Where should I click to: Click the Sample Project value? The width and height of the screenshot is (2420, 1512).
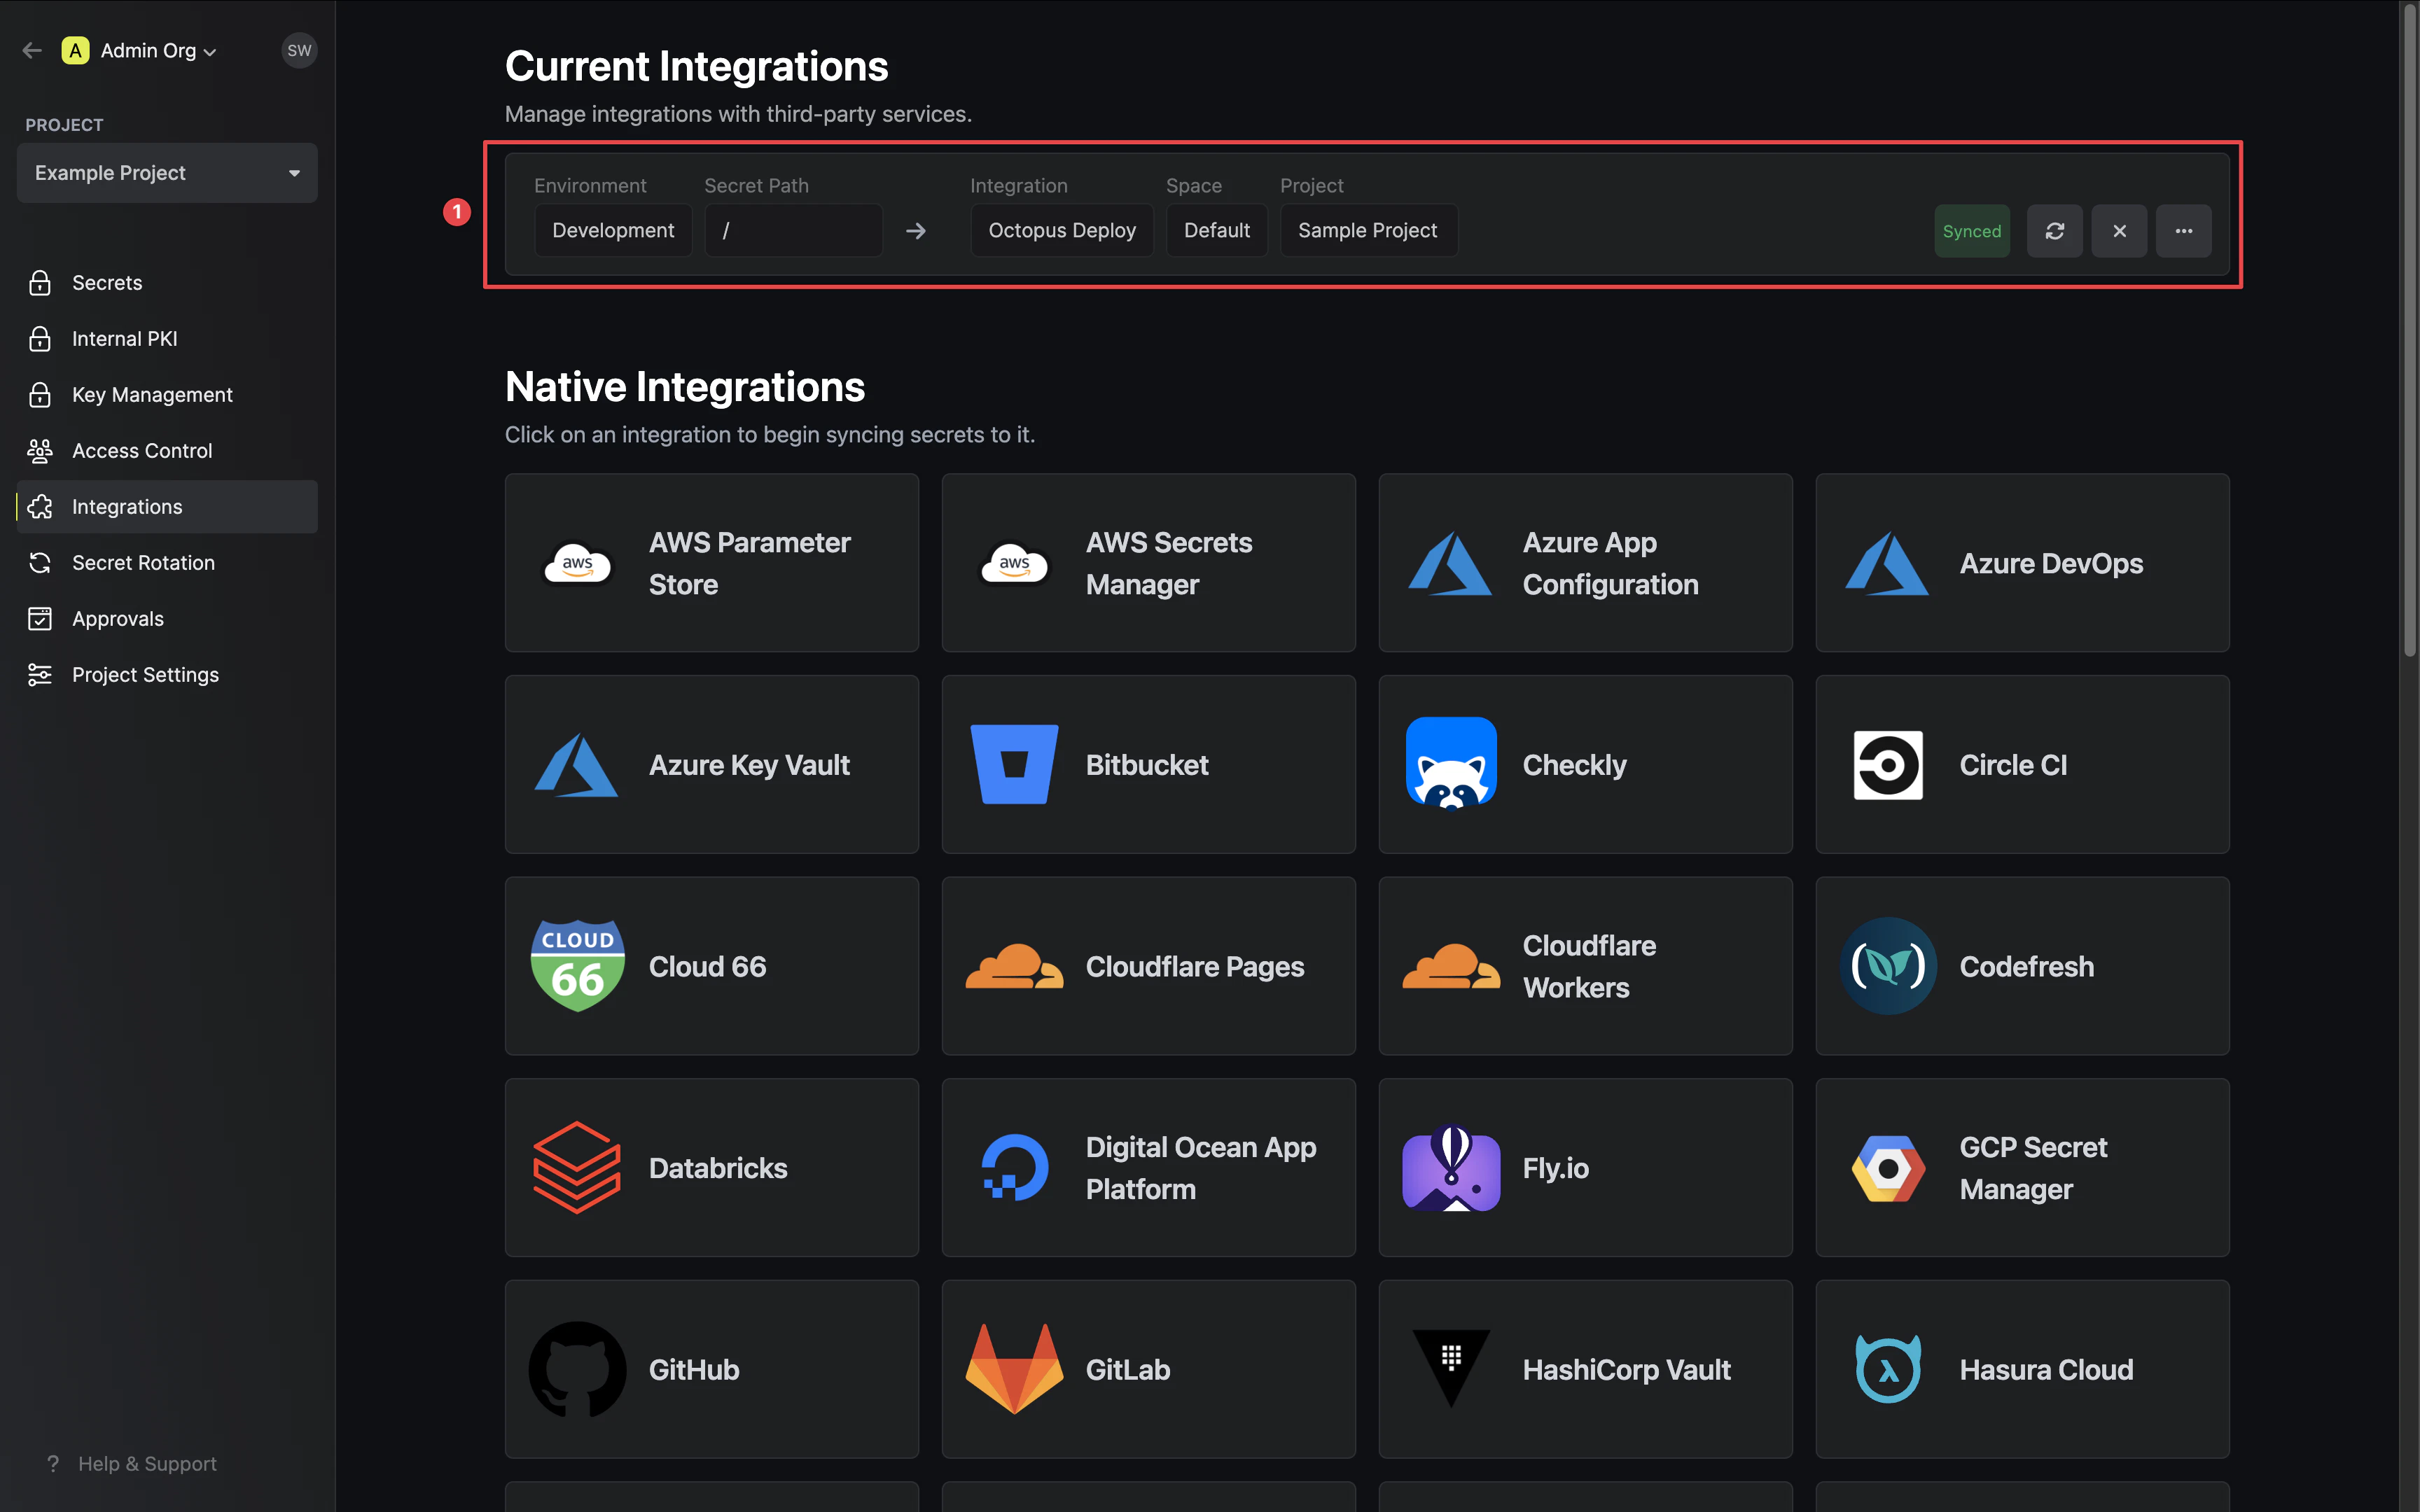pyautogui.click(x=1368, y=230)
